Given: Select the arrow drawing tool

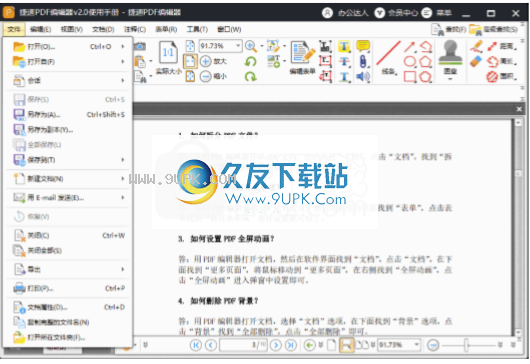Looking at the screenshot, I should [x=409, y=47].
